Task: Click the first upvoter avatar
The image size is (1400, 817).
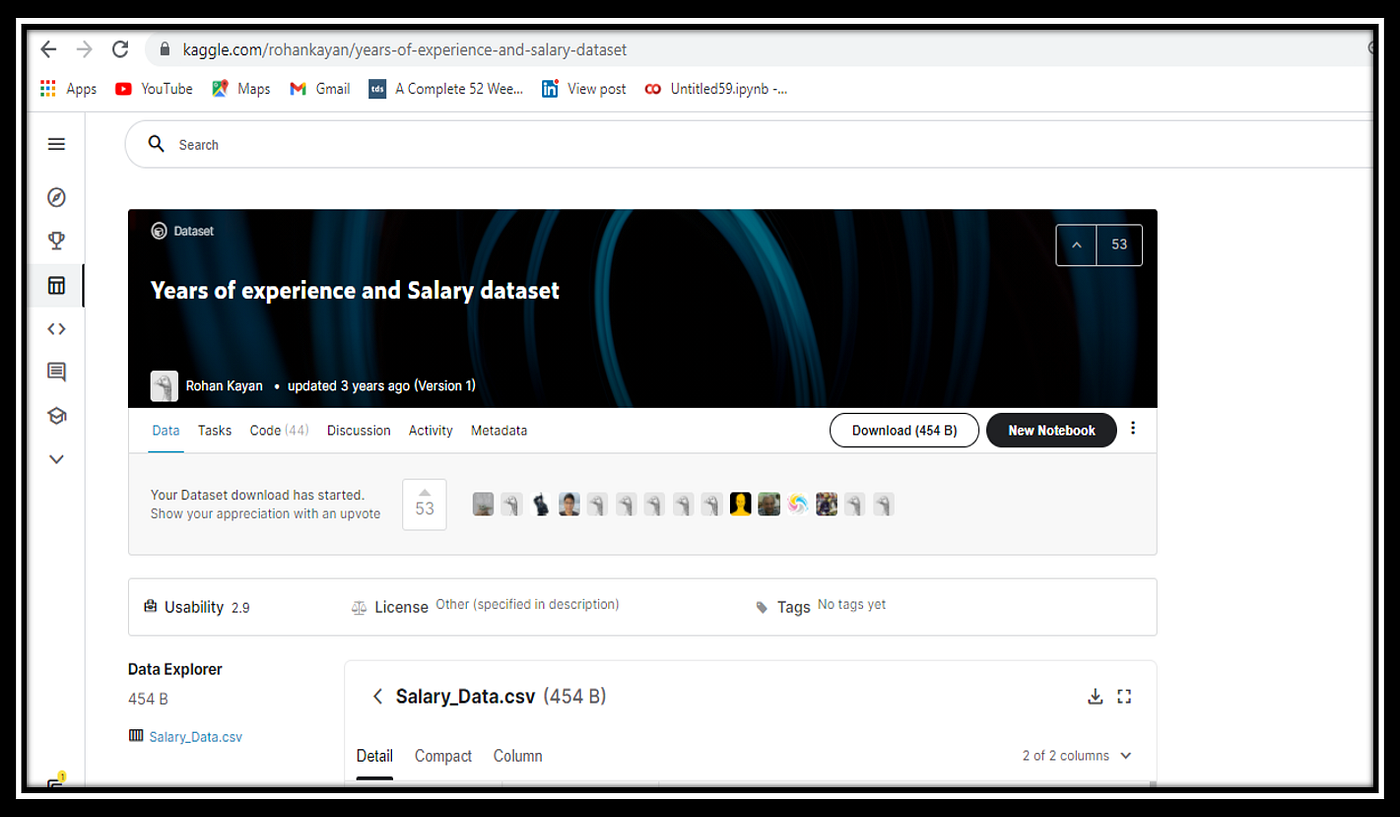Action: pos(483,504)
